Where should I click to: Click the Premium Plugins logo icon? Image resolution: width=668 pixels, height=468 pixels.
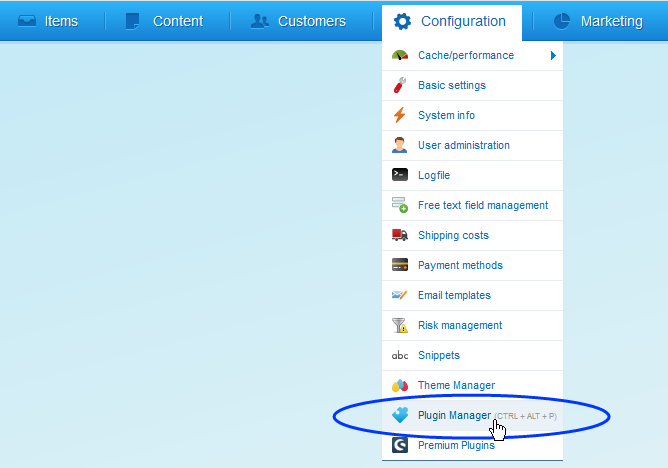coord(400,445)
